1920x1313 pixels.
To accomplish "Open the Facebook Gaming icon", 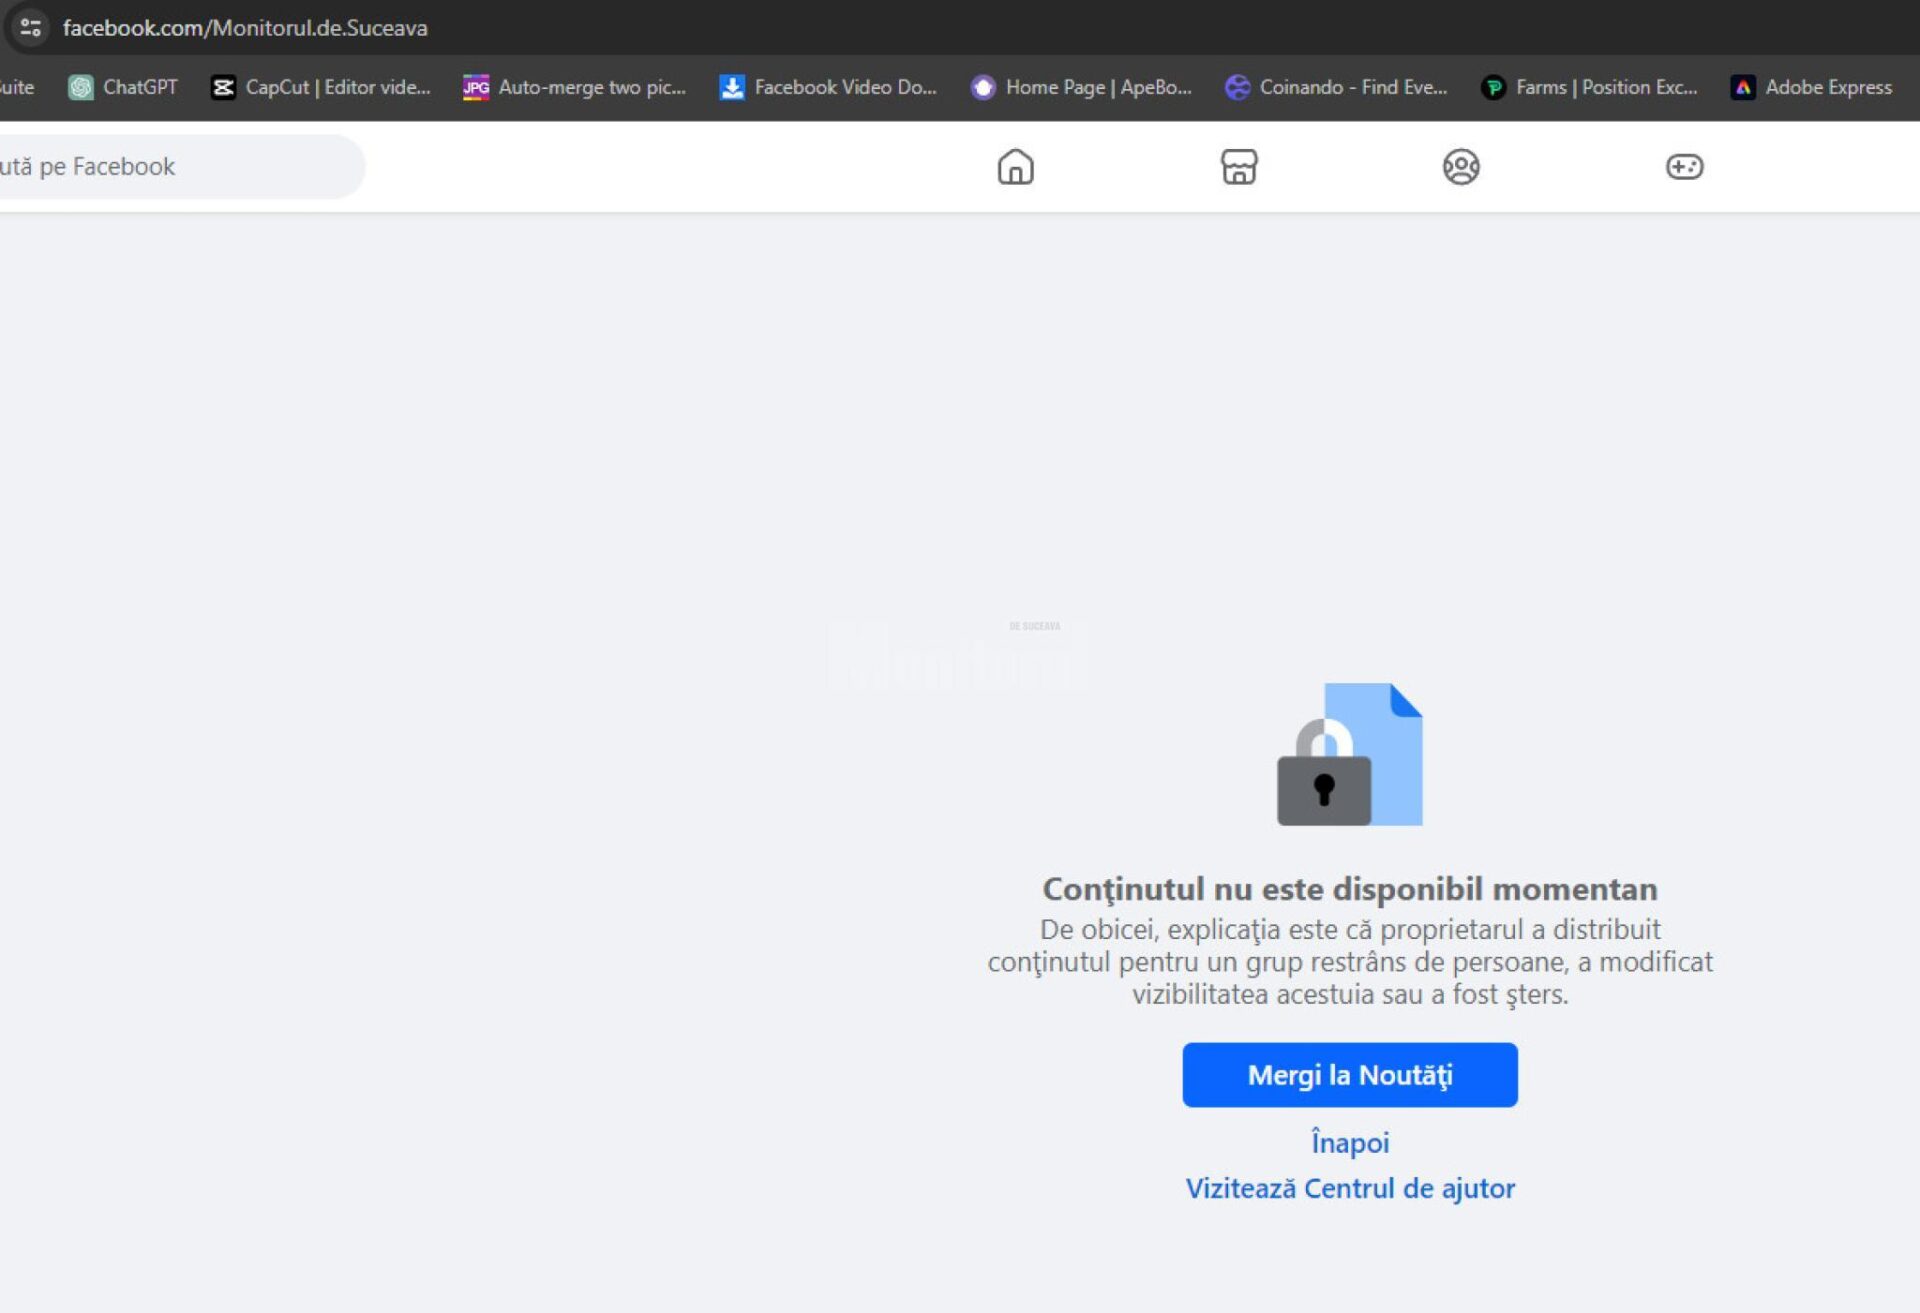I will pyautogui.click(x=1684, y=167).
